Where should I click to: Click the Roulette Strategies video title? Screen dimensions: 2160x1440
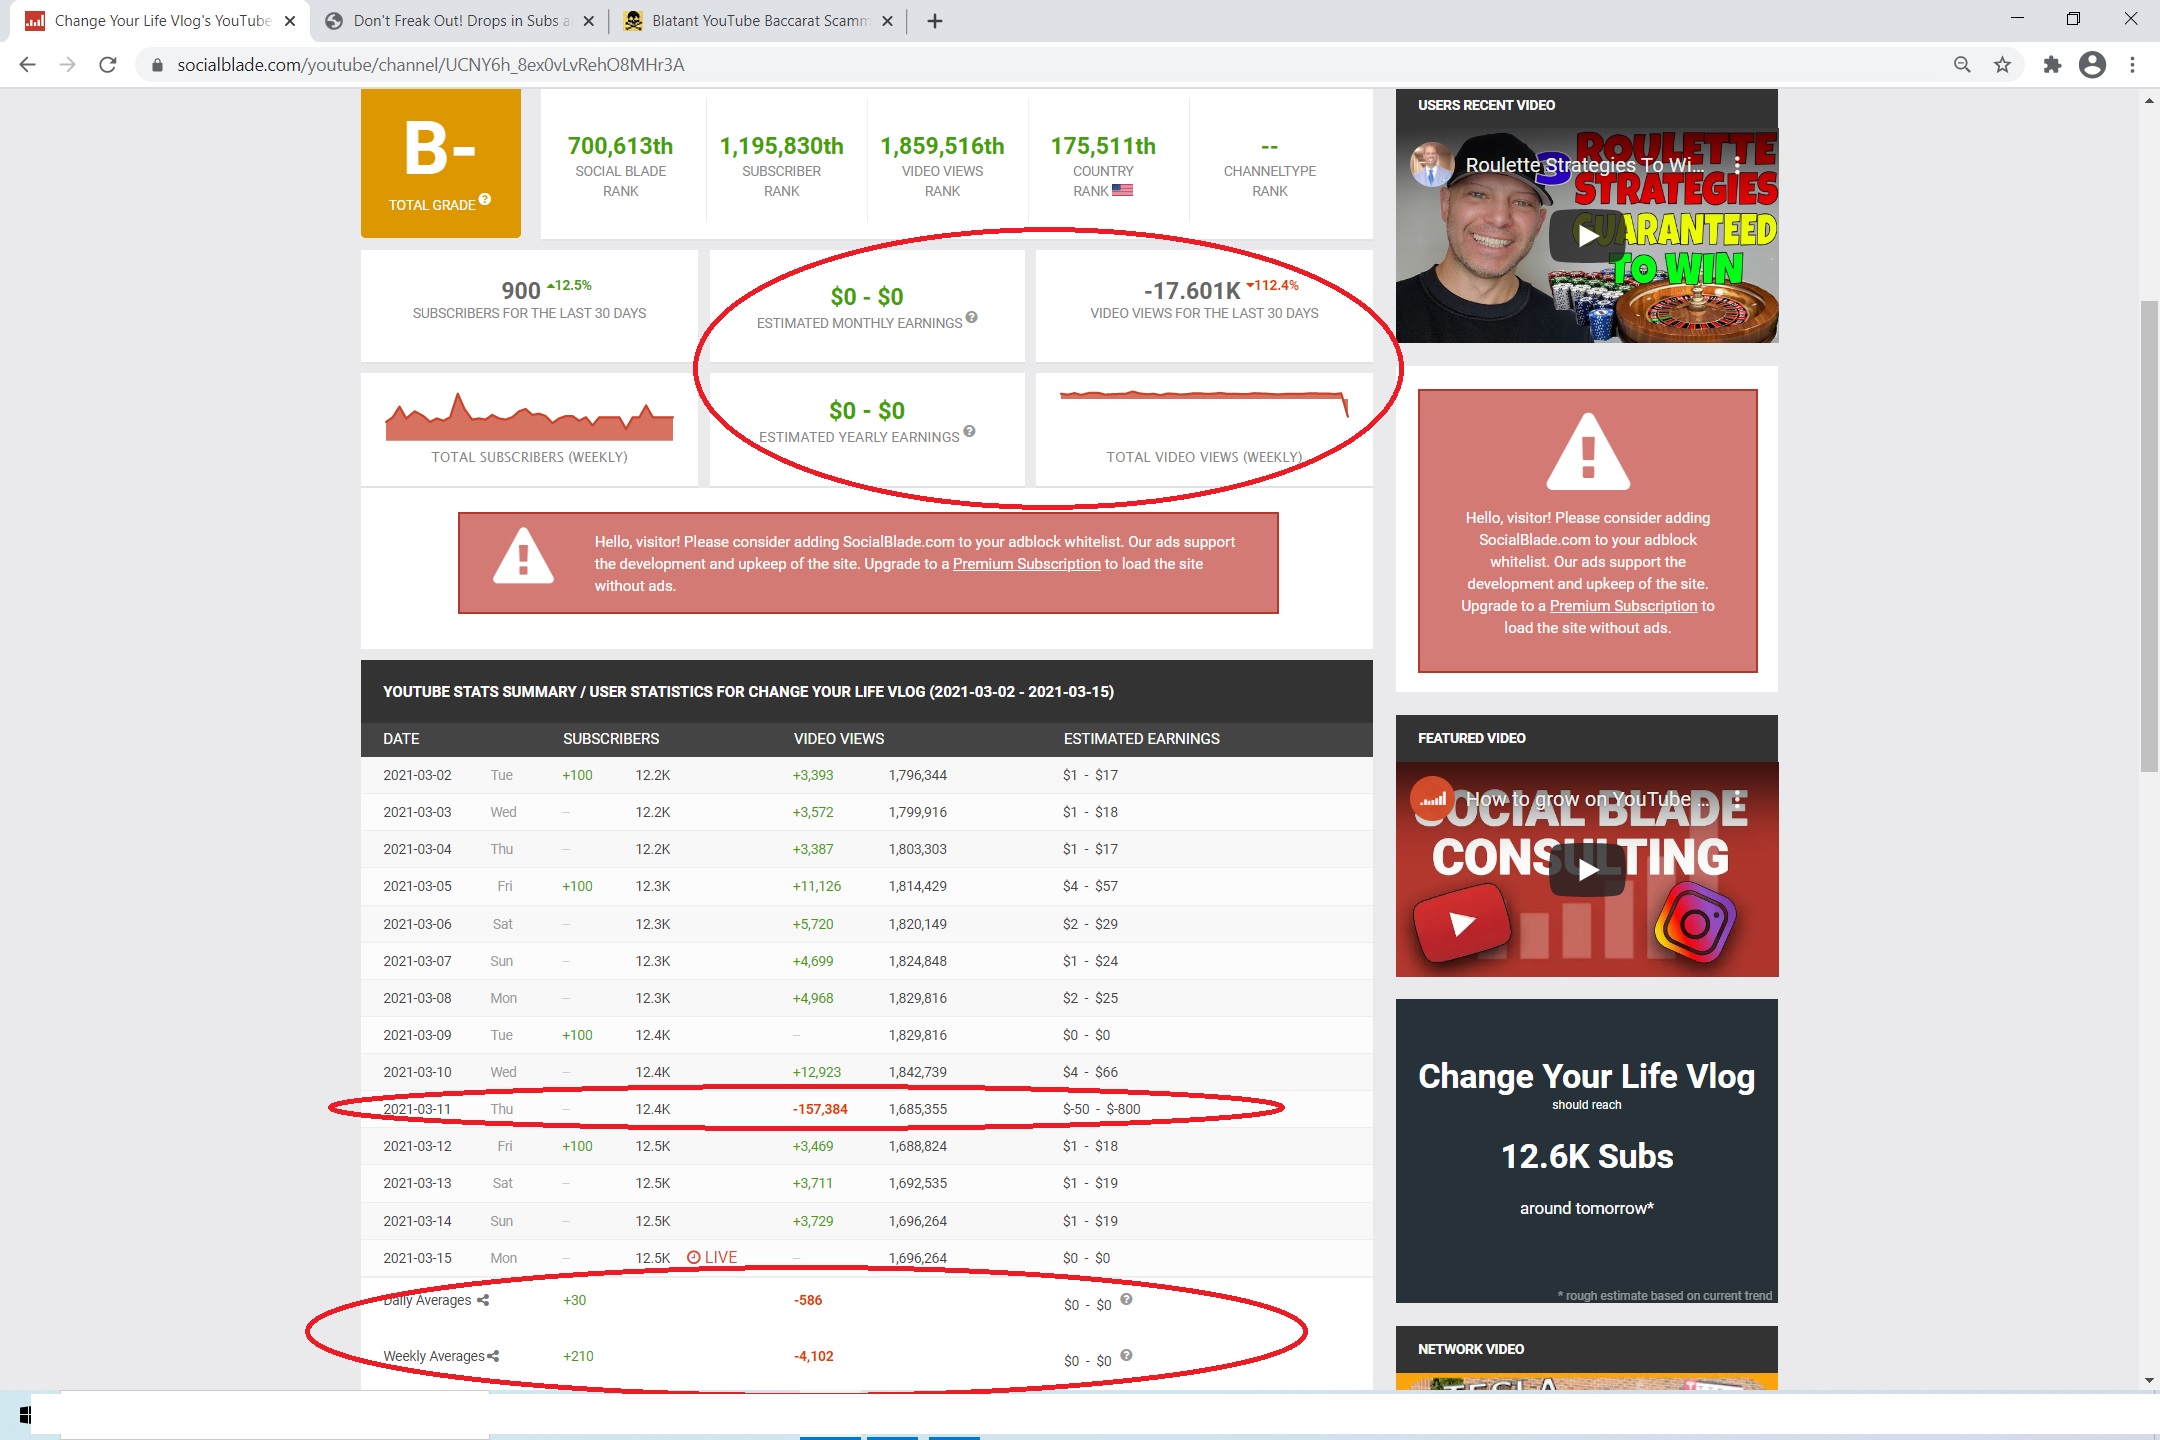click(x=1584, y=164)
